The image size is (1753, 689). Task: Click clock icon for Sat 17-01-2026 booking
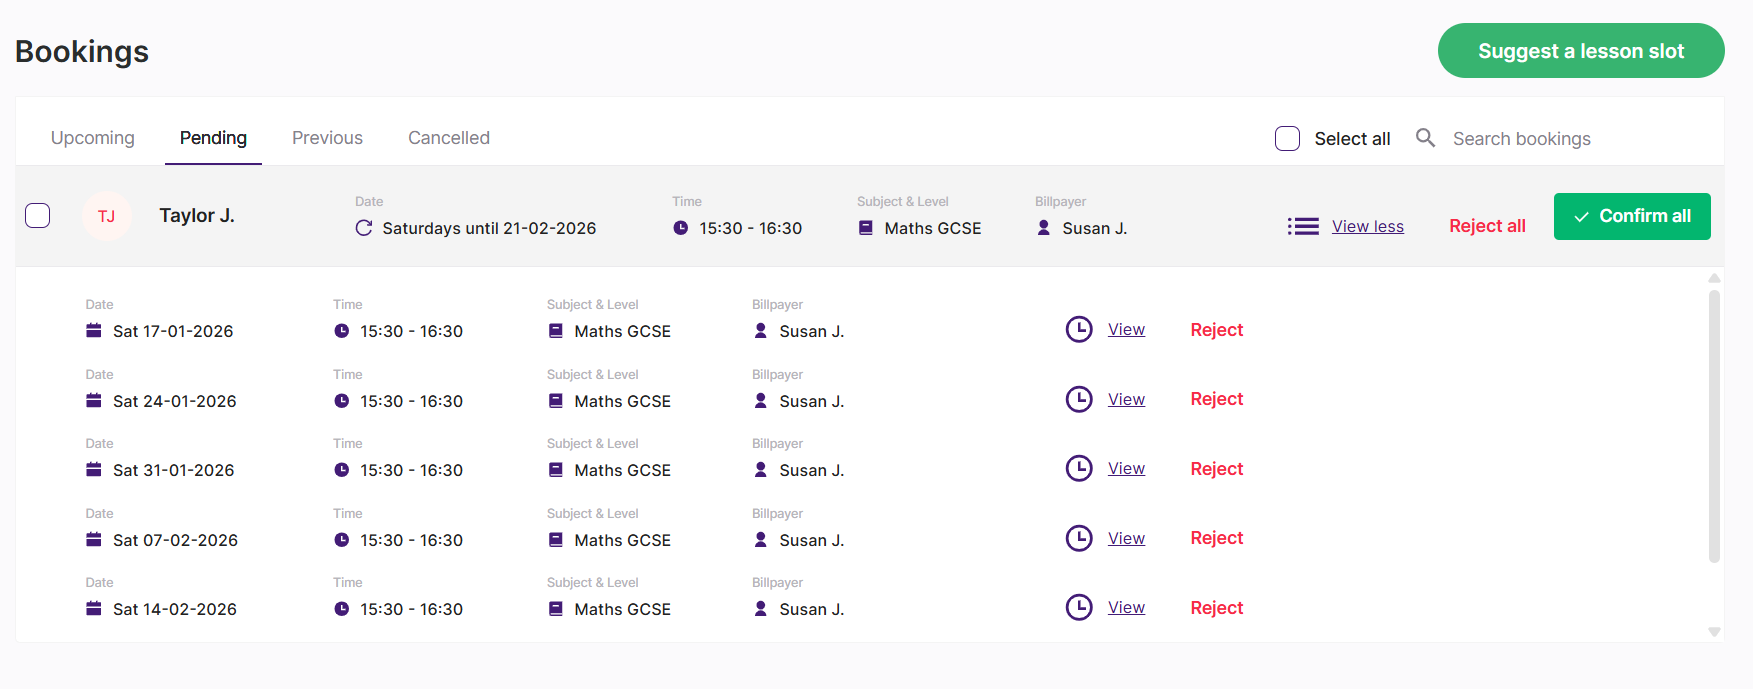1079,329
